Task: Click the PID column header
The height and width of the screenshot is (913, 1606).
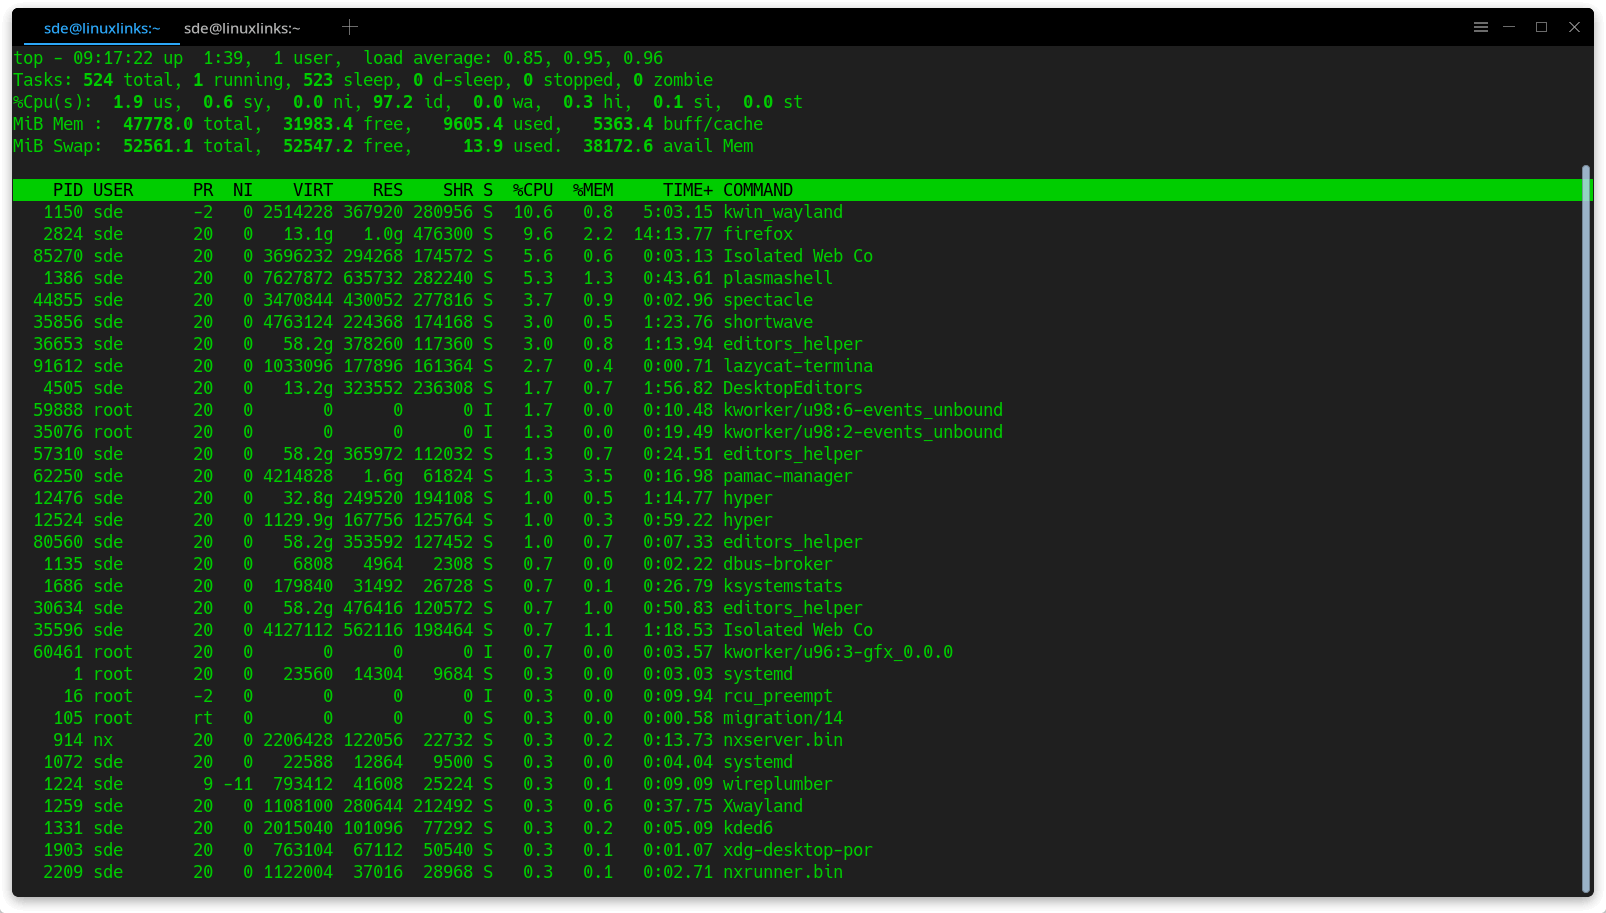Action: tap(68, 189)
